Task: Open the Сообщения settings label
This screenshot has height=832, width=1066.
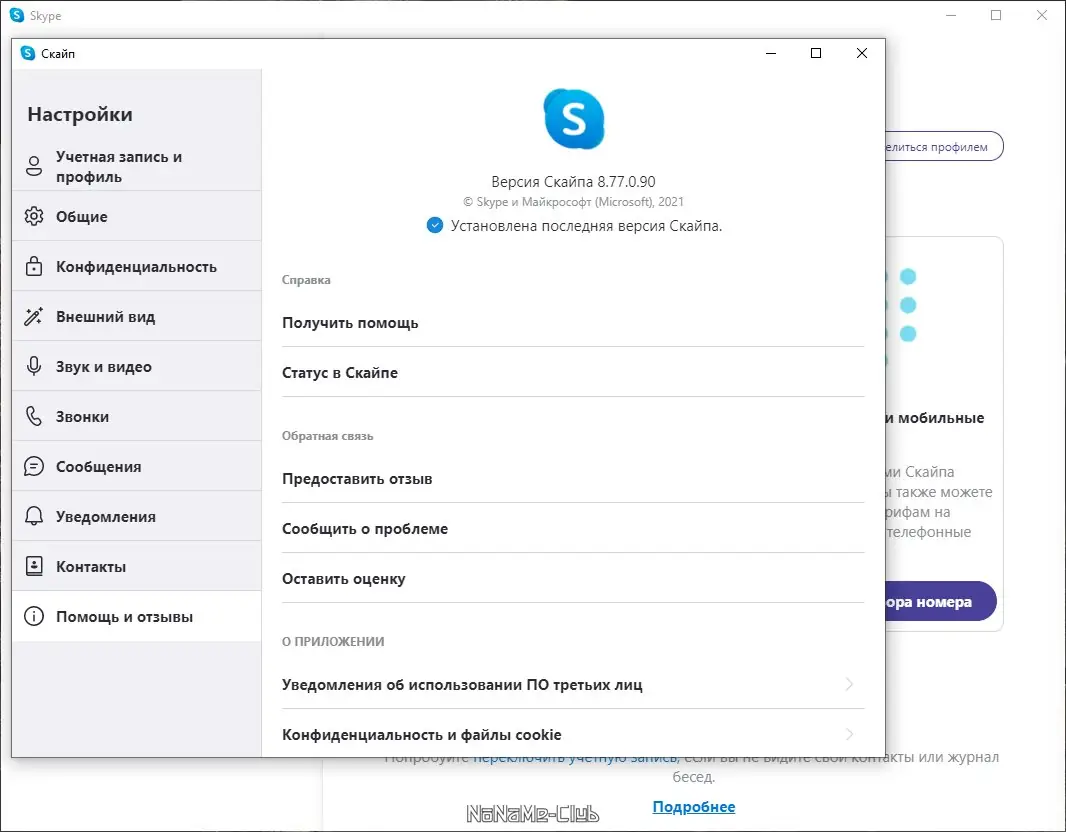Action: [x=99, y=466]
